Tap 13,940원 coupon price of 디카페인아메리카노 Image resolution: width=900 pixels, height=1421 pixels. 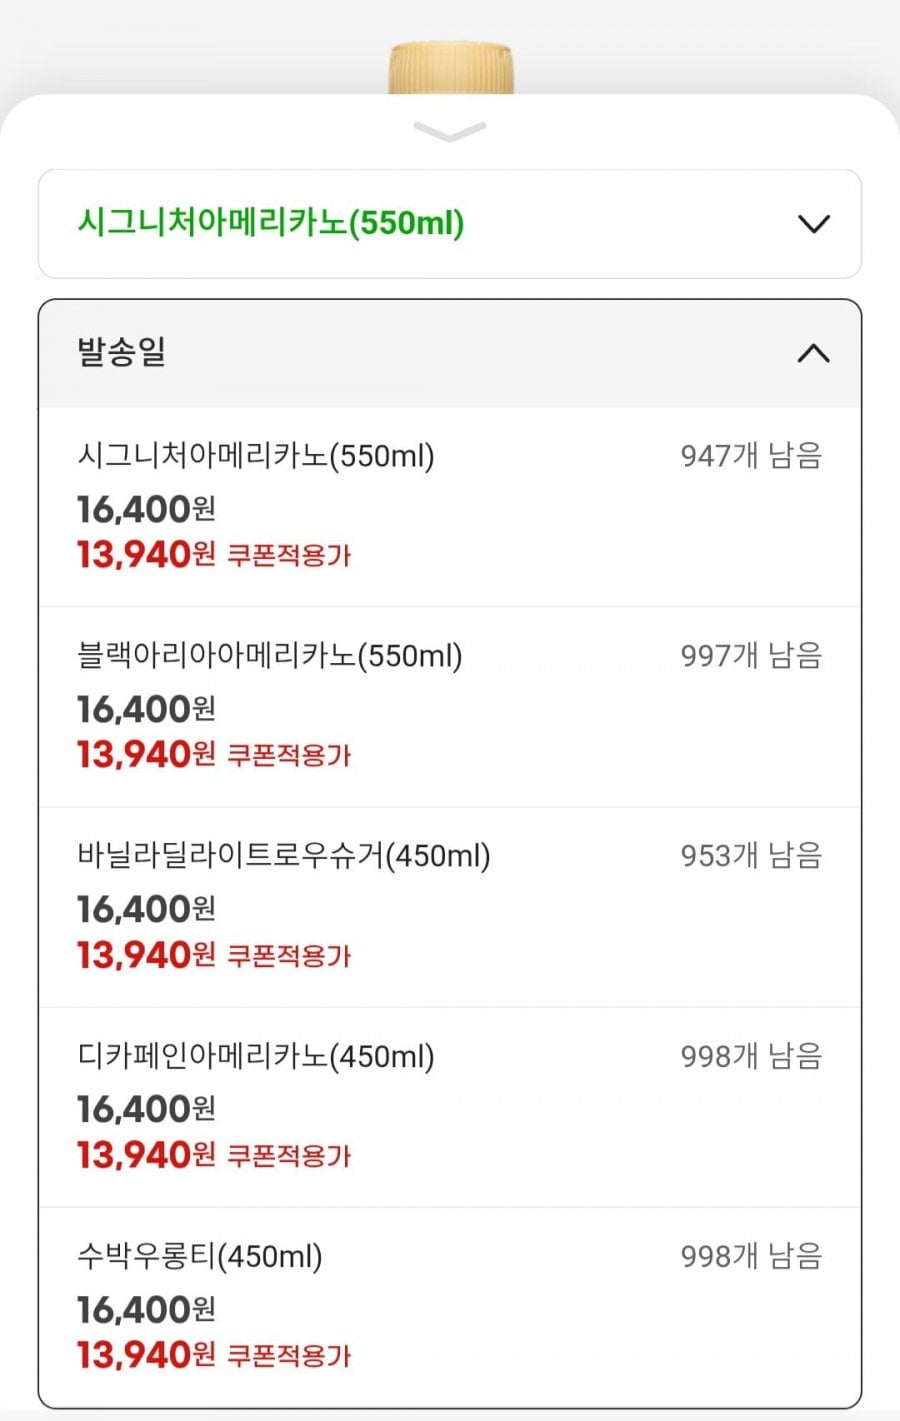[x=146, y=1155]
